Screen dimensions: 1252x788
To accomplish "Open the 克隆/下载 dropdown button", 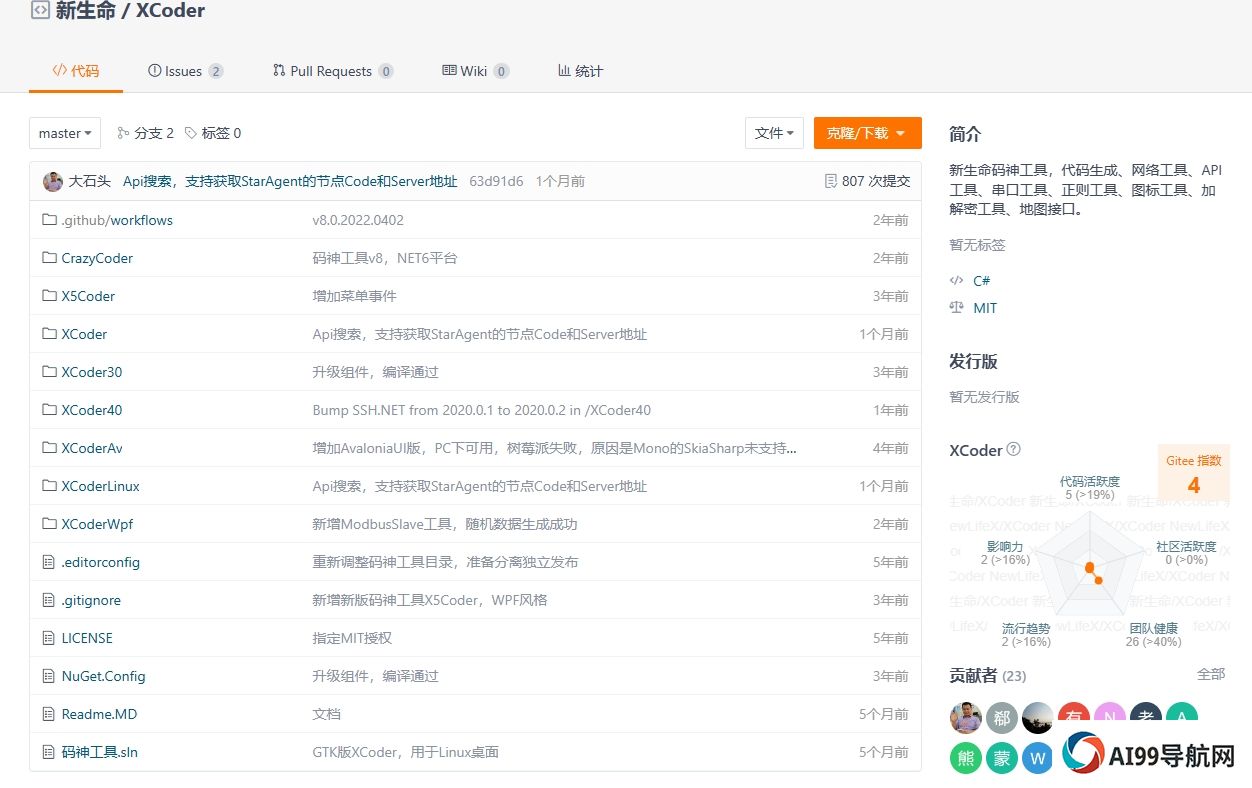I will 867,133.
